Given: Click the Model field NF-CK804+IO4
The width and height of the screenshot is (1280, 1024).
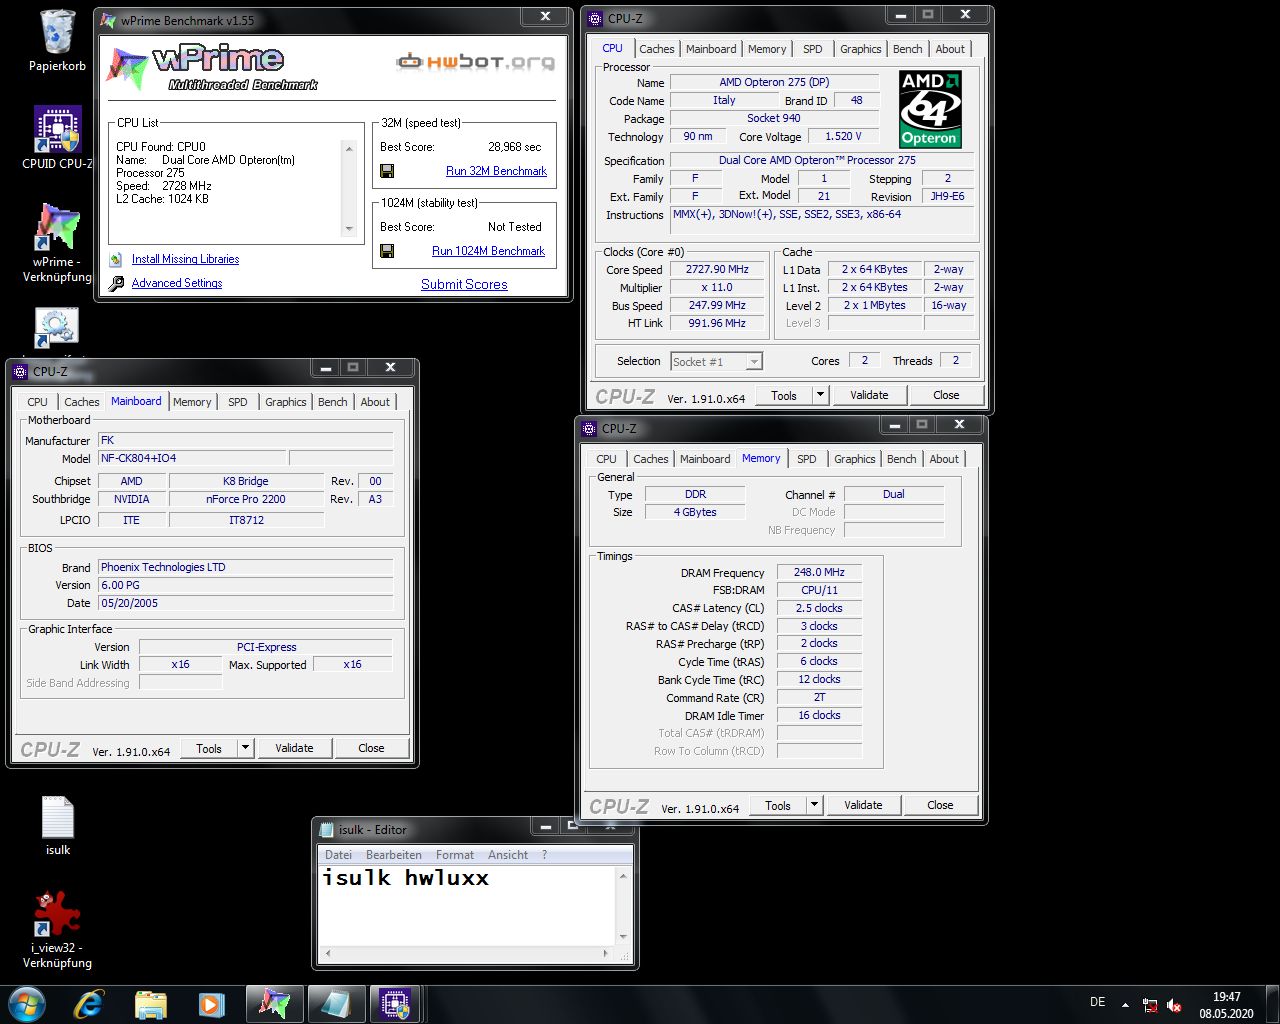Looking at the screenshot, I should click(192, 458).
